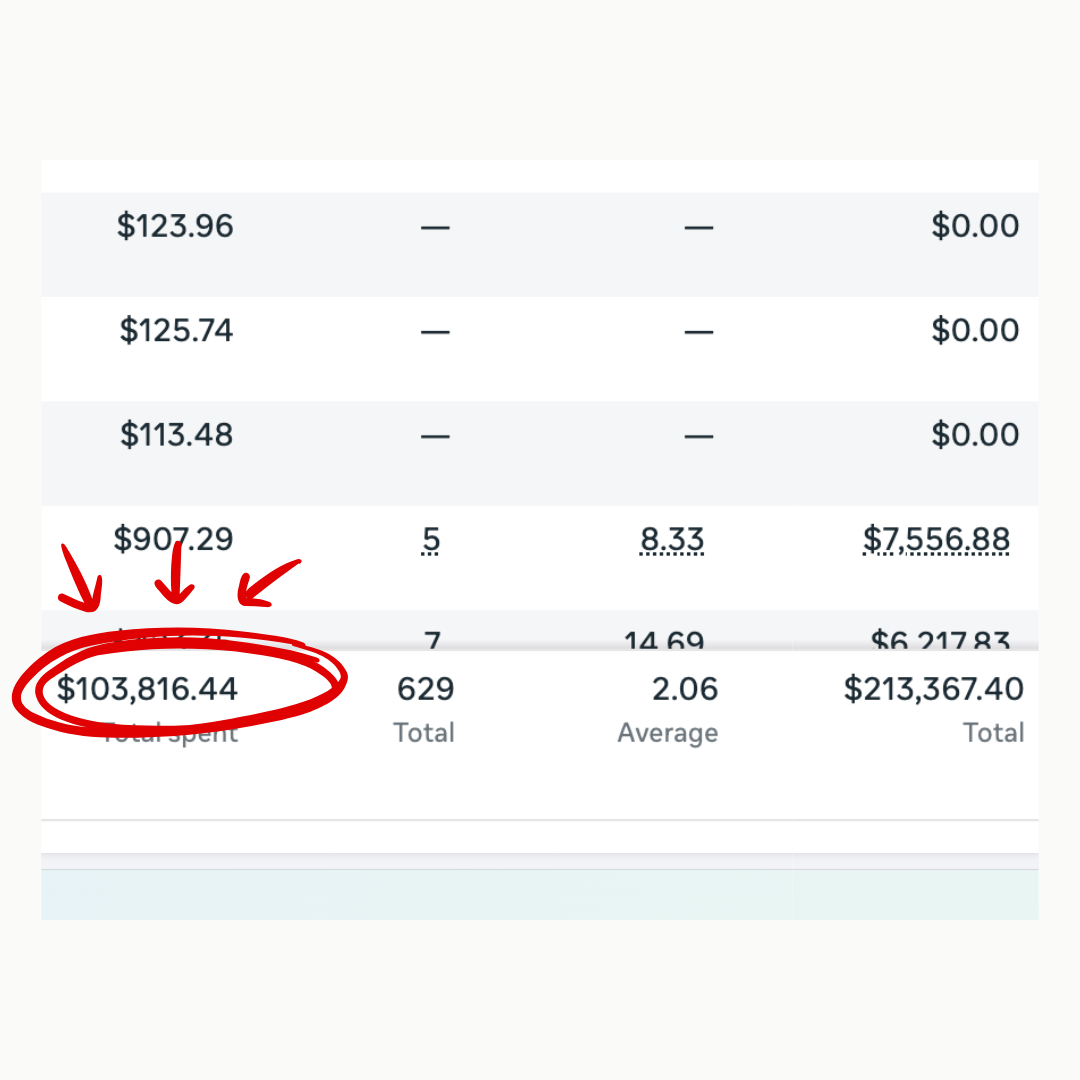Click the 2.06 Average summary value
The image size is (1080, 1080).
pyautogui.click(x=684, y=689)
